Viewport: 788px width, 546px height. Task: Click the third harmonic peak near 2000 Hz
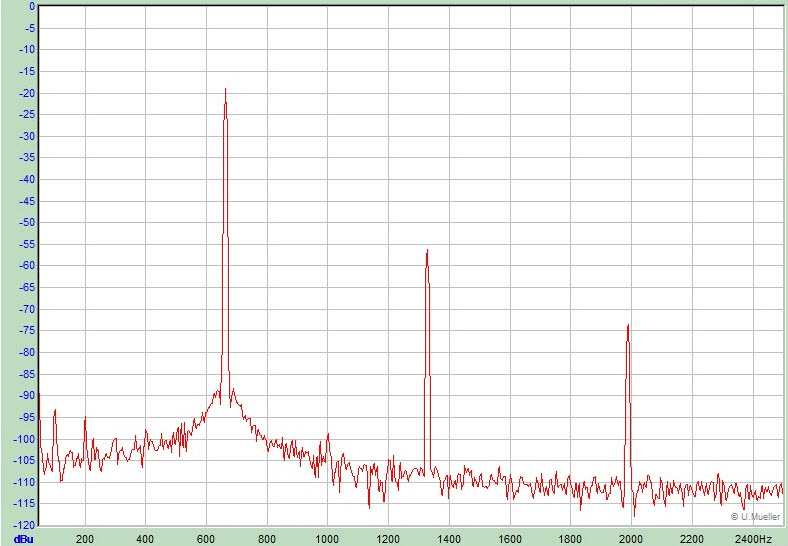tap(628, 327)
